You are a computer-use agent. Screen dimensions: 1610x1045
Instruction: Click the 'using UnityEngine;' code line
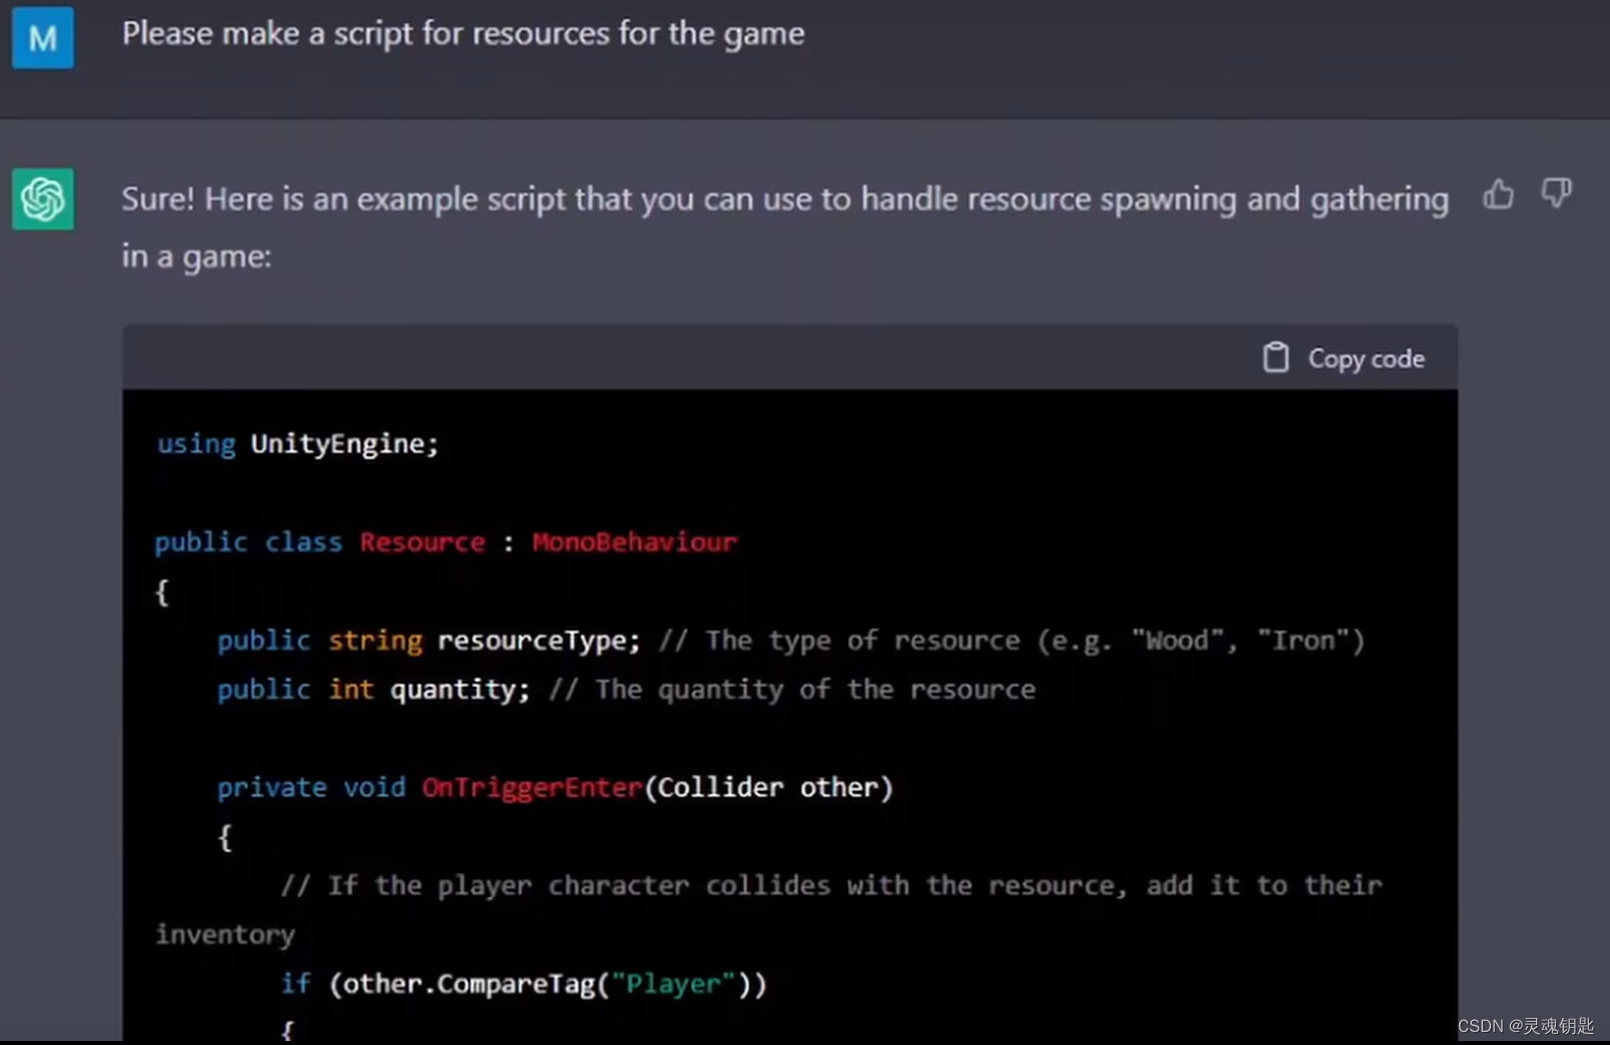(297, 443)
